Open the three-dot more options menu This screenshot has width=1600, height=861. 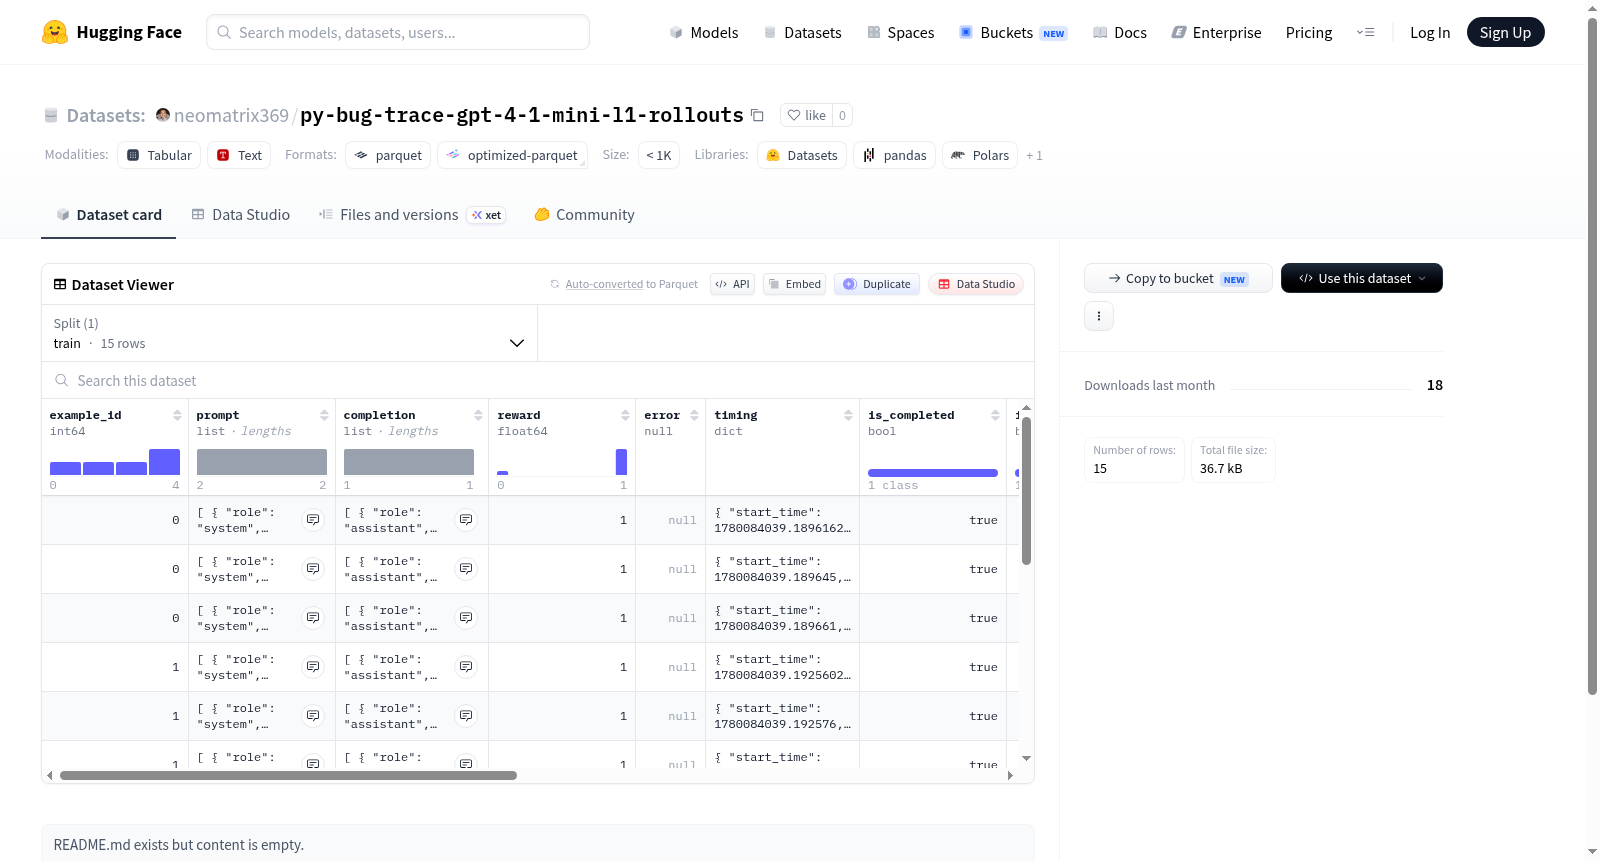pyautogui.click(x=1099, y=316)
